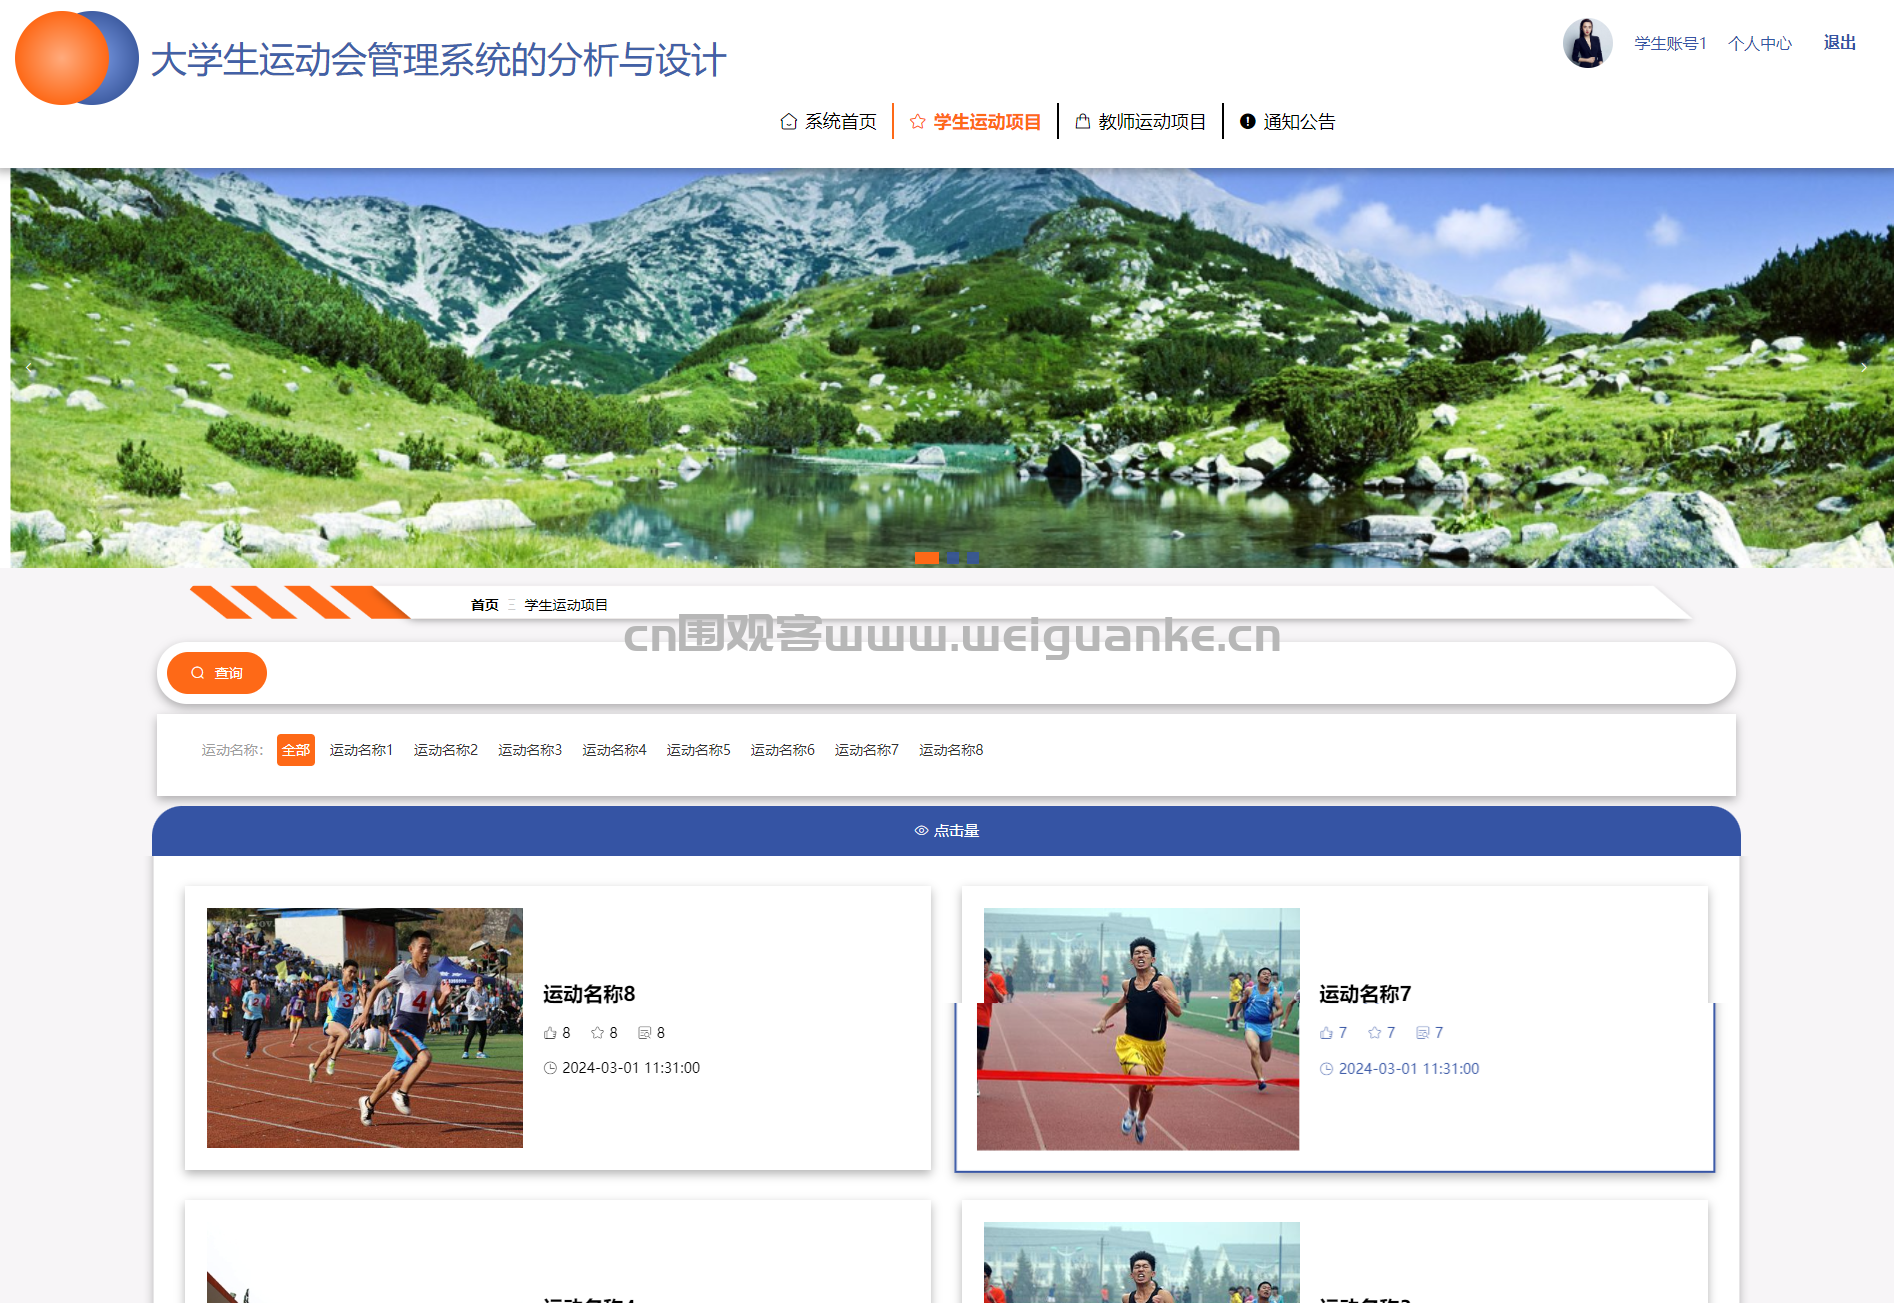Image resolution: width=1894 pixels, height=1303 pixels.
Task: Click the date on 运动名称7 card
Action: (x=1409, y=1069)
